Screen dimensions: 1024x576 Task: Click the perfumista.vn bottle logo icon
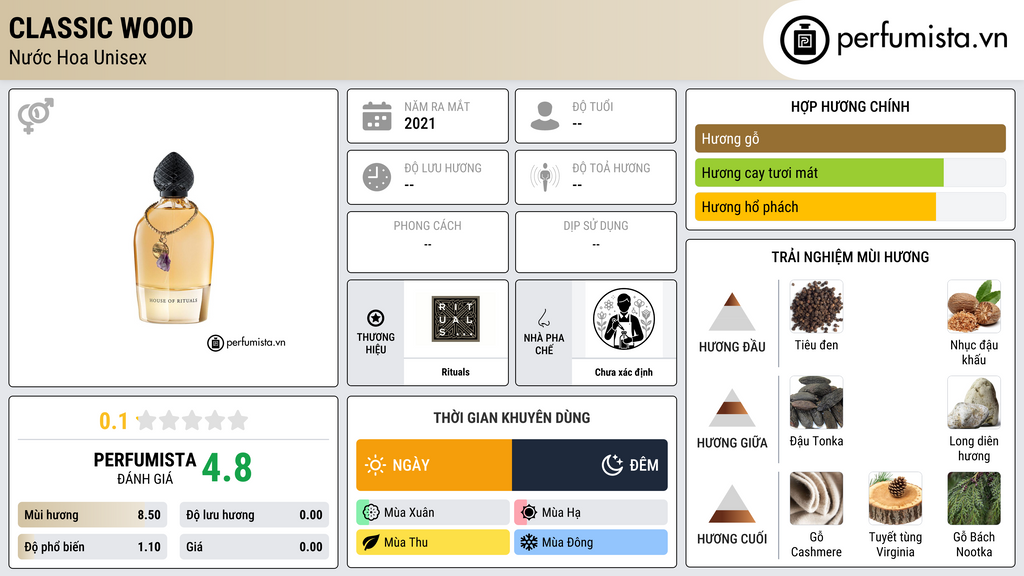pyautogui.click(x=805, y=40)
